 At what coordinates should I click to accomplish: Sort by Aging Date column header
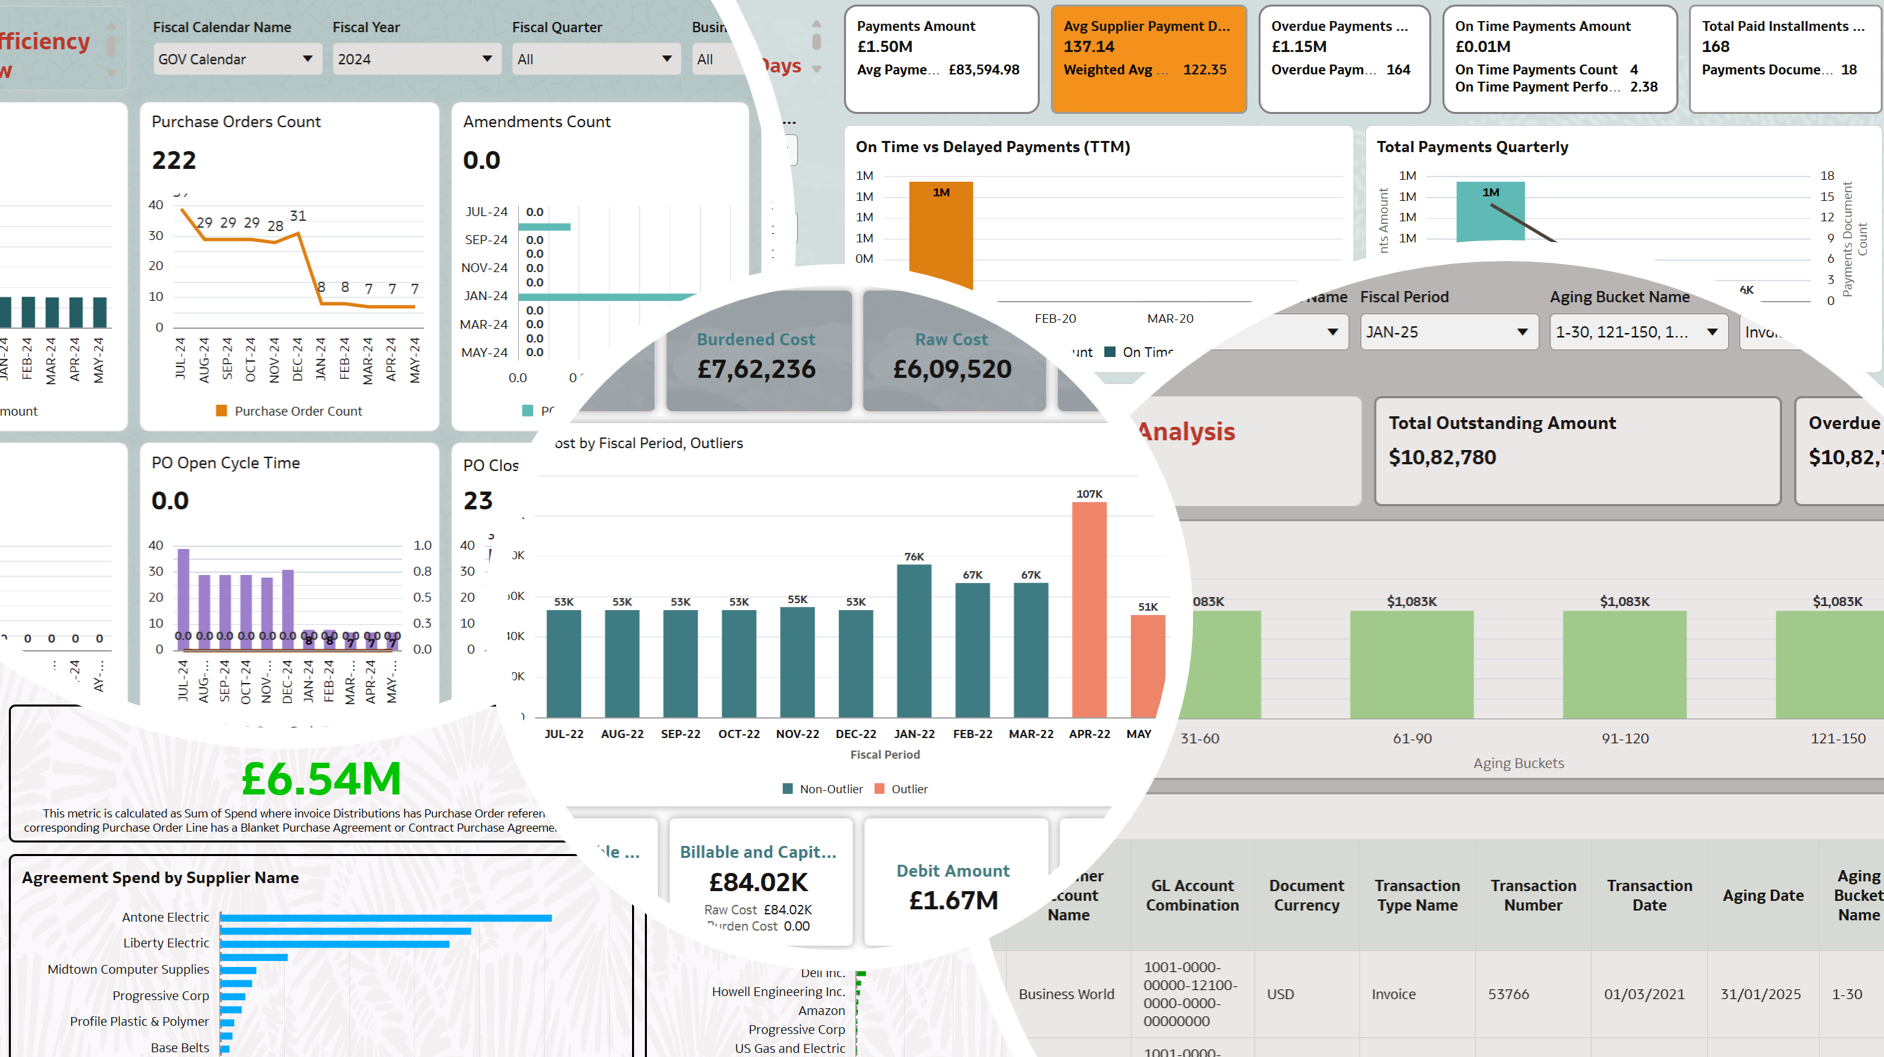click(1763, 895)
